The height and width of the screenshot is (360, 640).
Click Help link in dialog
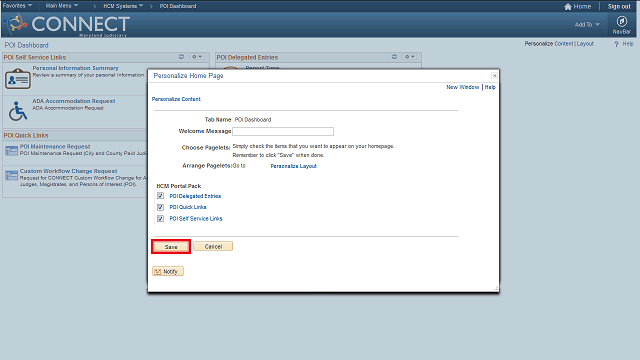point(490,87)
